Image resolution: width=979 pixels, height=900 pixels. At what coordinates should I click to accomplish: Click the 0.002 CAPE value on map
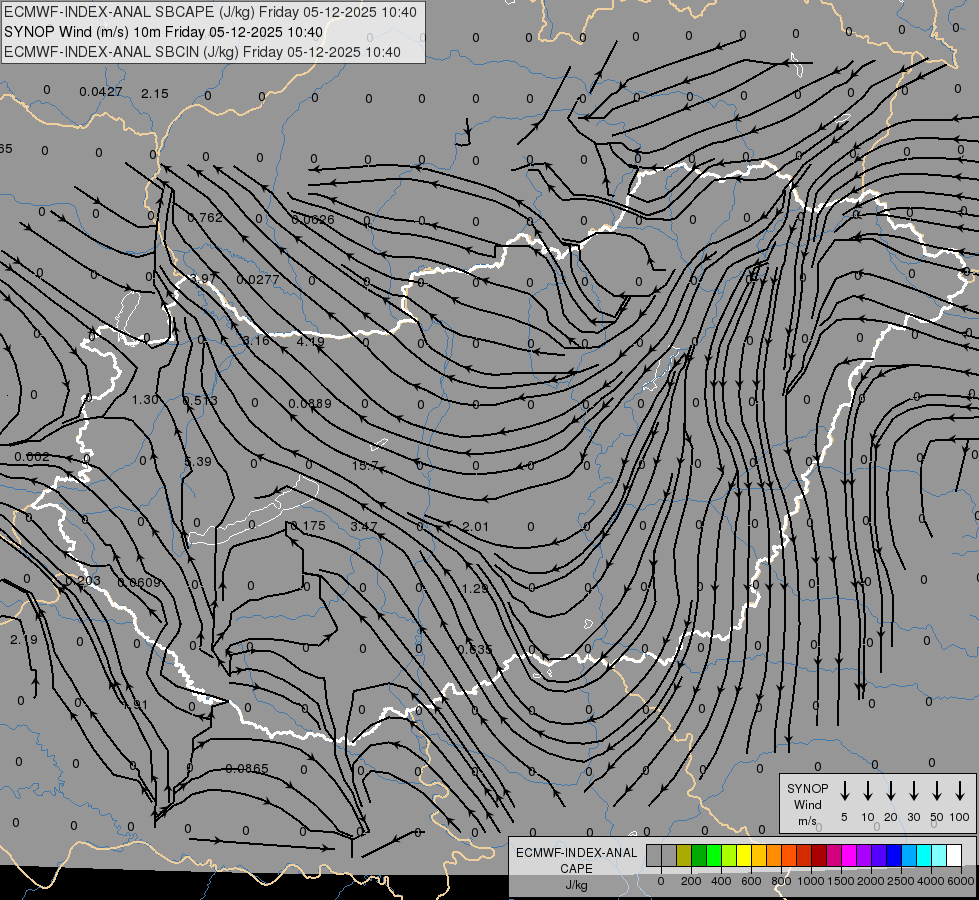pos(32,457)
